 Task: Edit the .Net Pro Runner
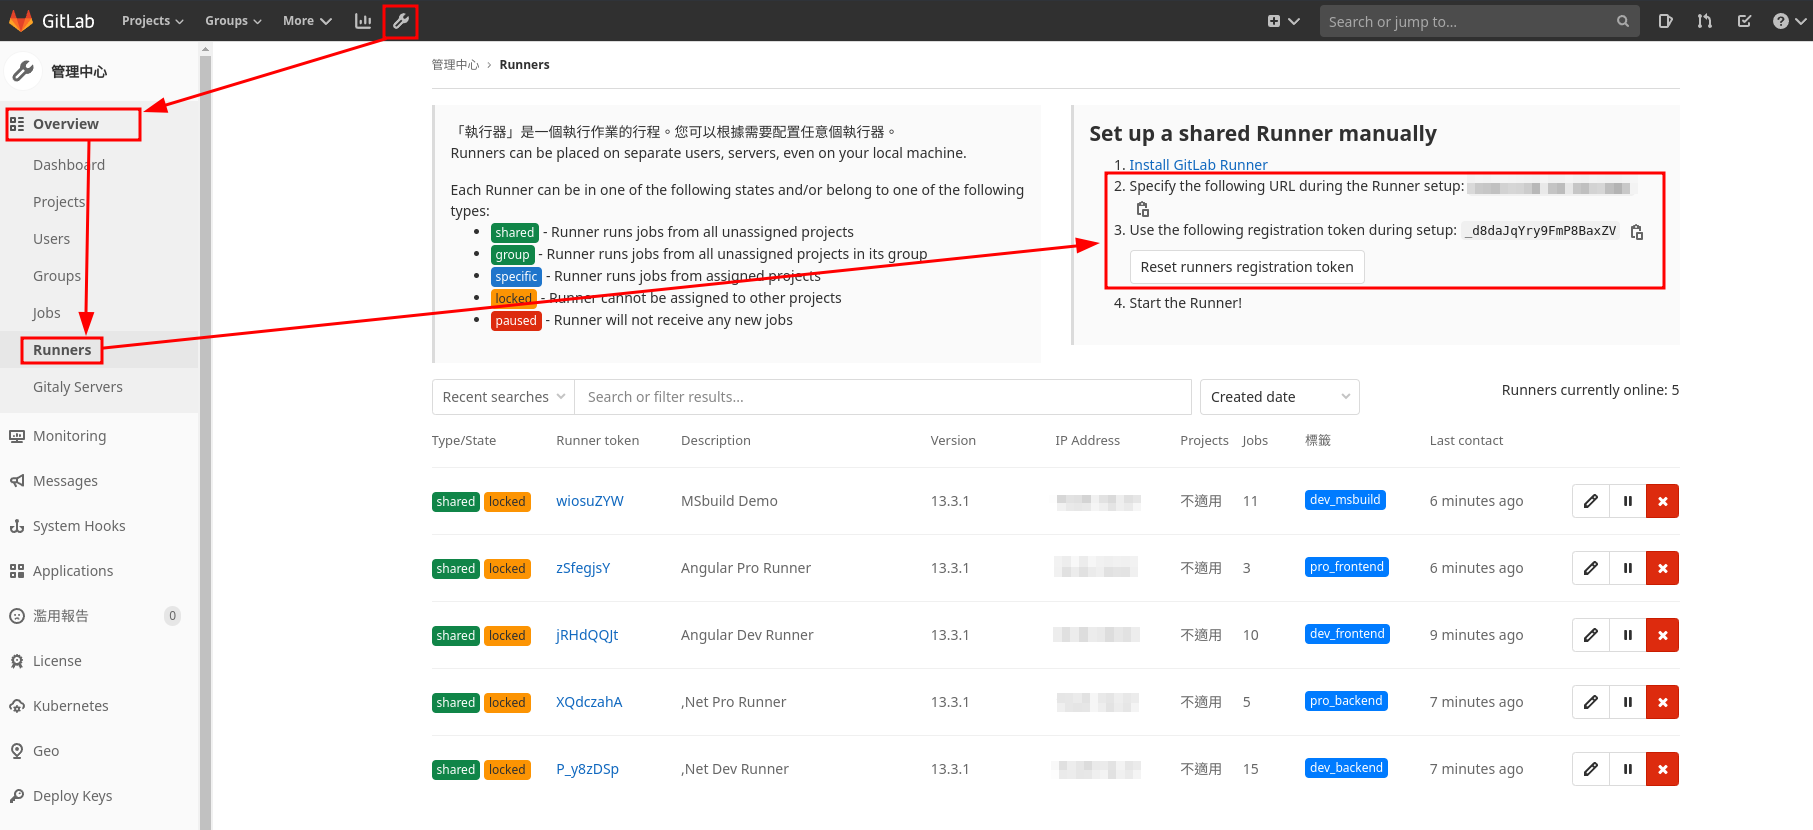[x=1591, y=702]
